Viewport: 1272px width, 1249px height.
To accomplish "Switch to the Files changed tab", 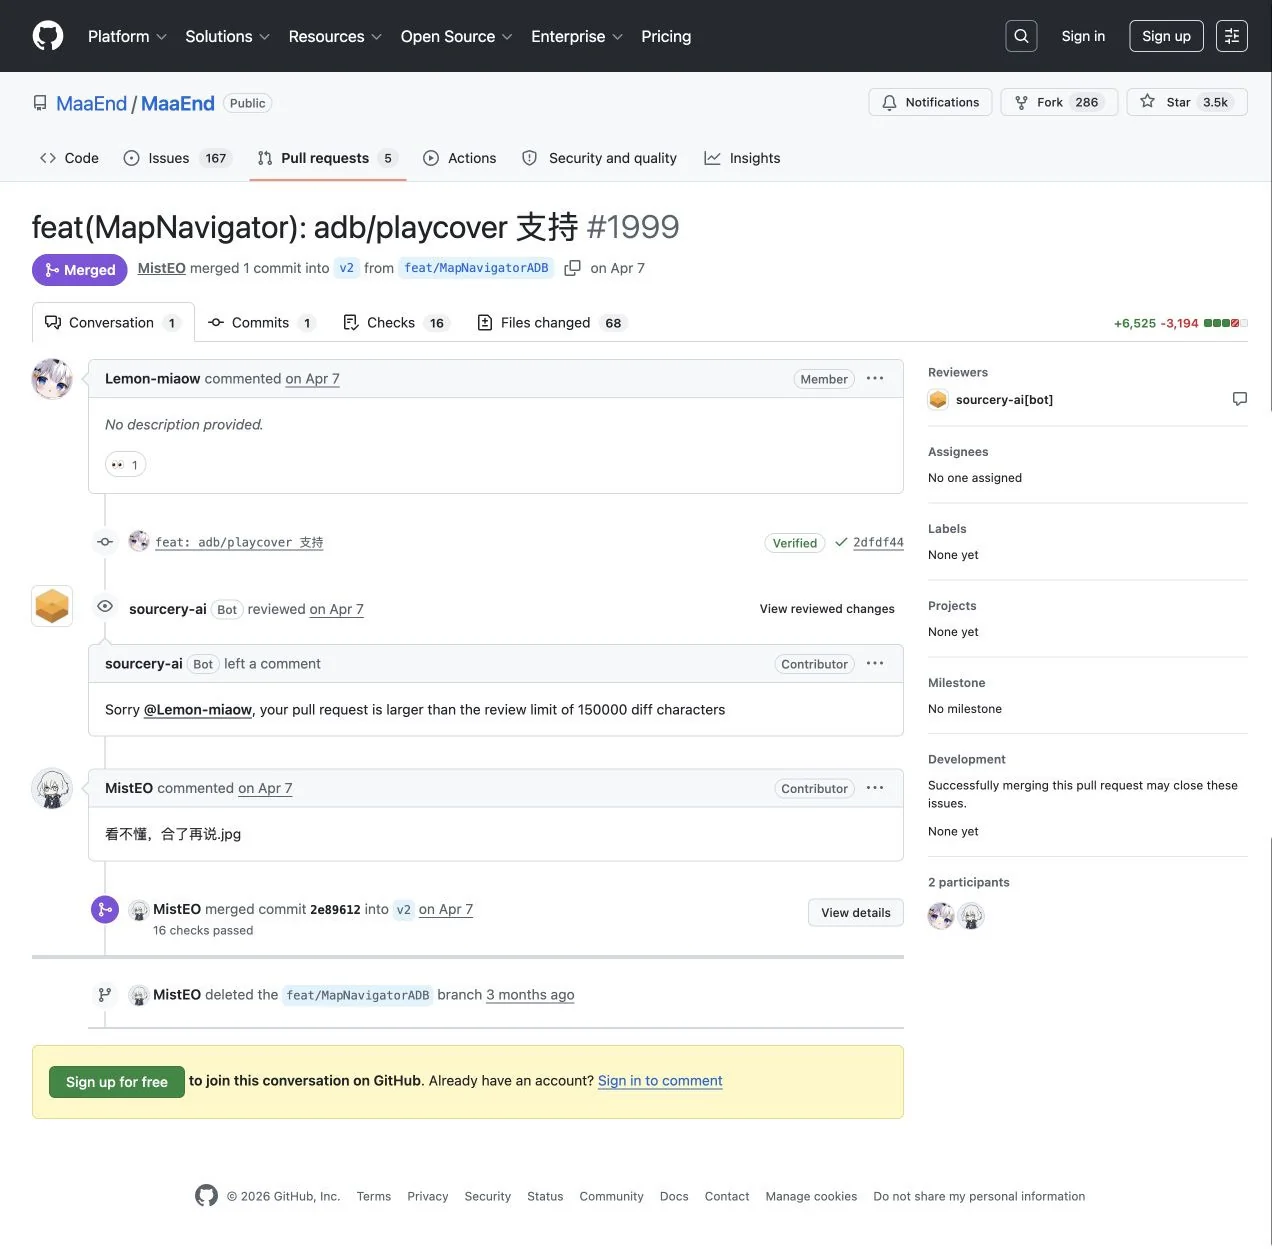I will point(552,323).
